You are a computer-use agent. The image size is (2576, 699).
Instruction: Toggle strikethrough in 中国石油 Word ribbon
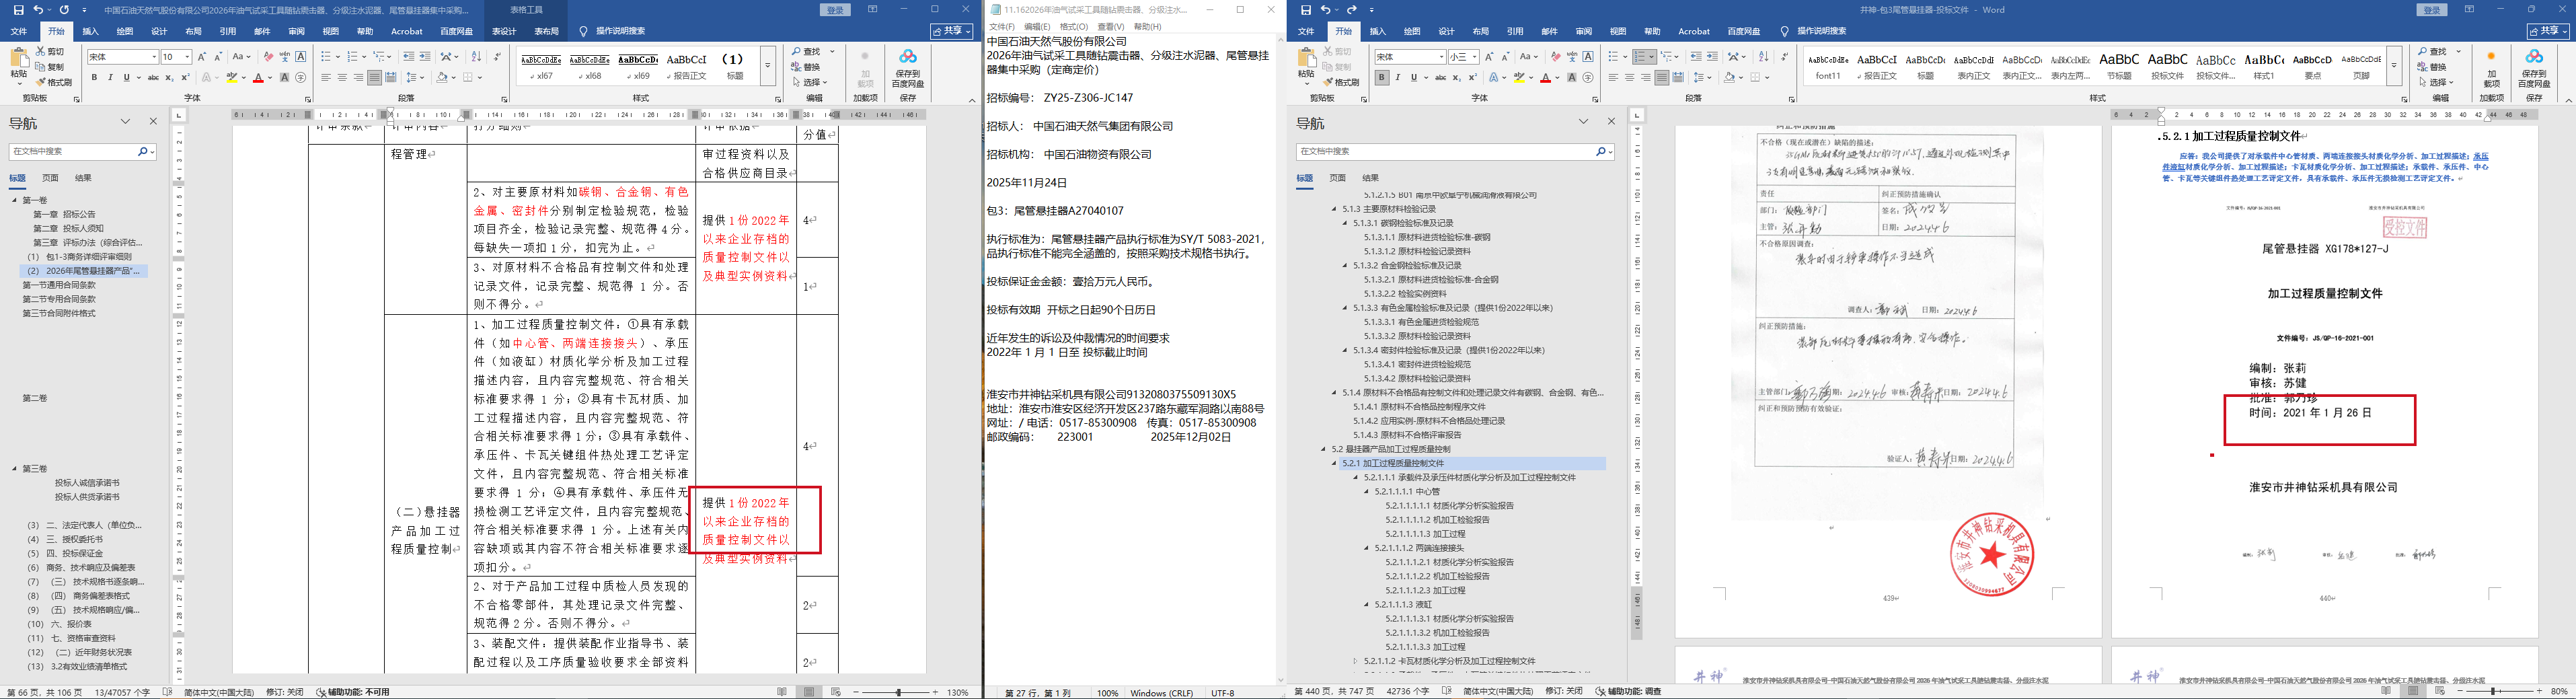[x=153, y=77]
